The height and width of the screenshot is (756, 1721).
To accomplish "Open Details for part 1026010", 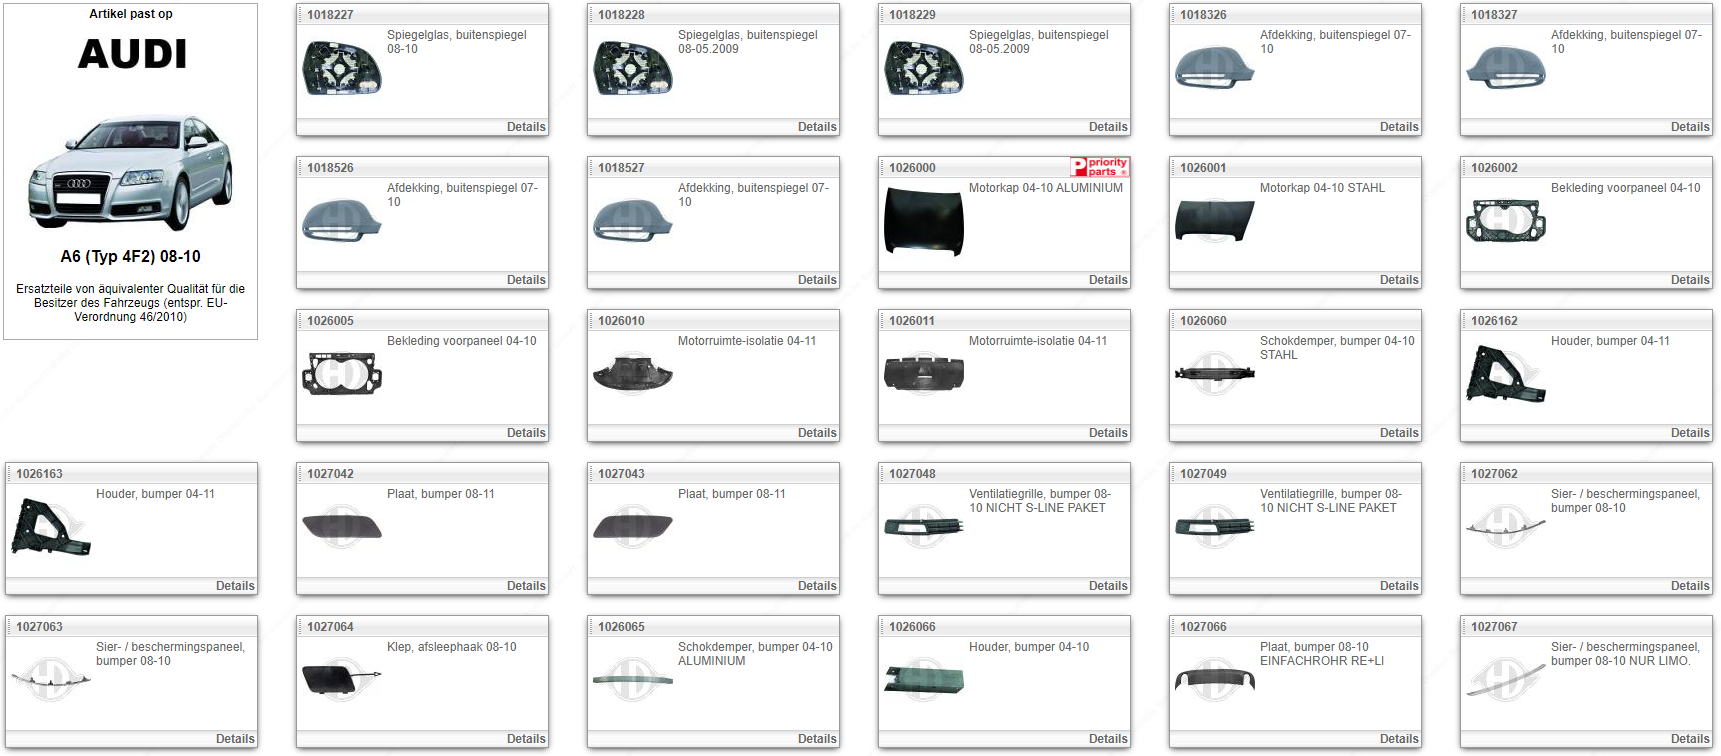I will [817, 433].
